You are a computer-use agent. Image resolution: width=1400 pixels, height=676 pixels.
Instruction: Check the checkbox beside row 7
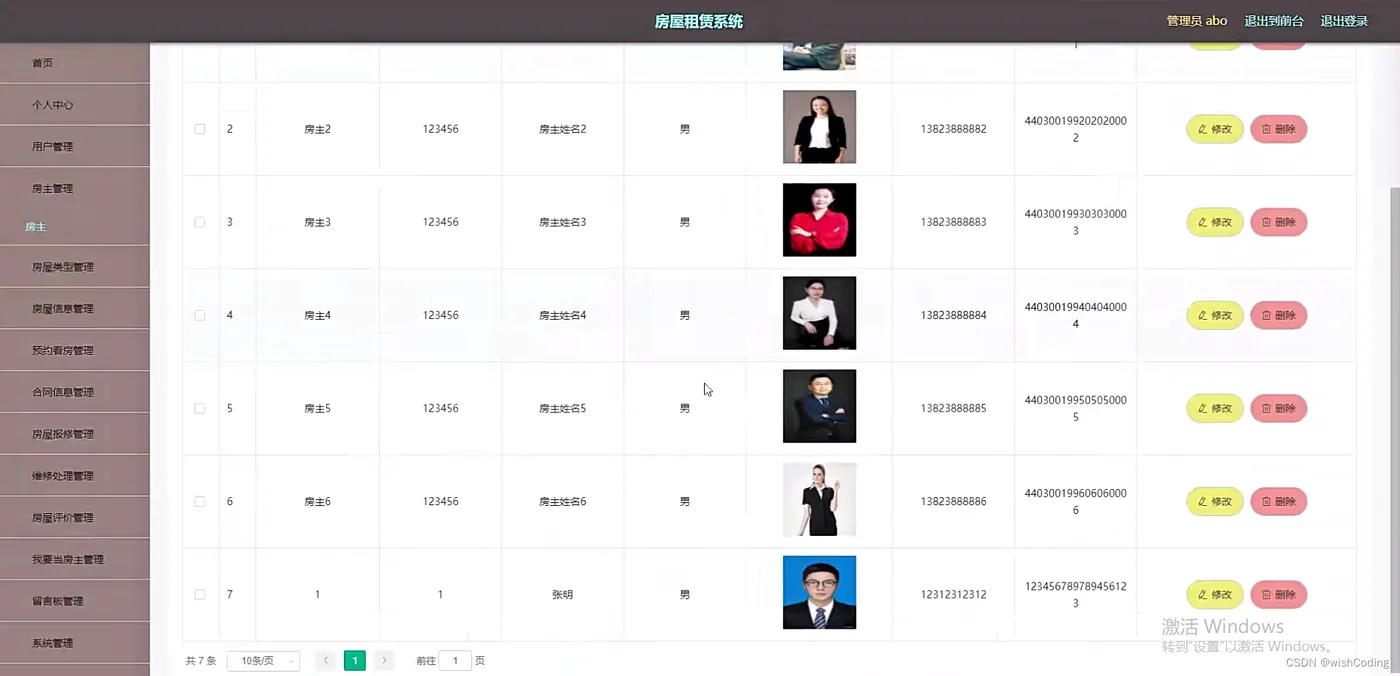[200, 594]
